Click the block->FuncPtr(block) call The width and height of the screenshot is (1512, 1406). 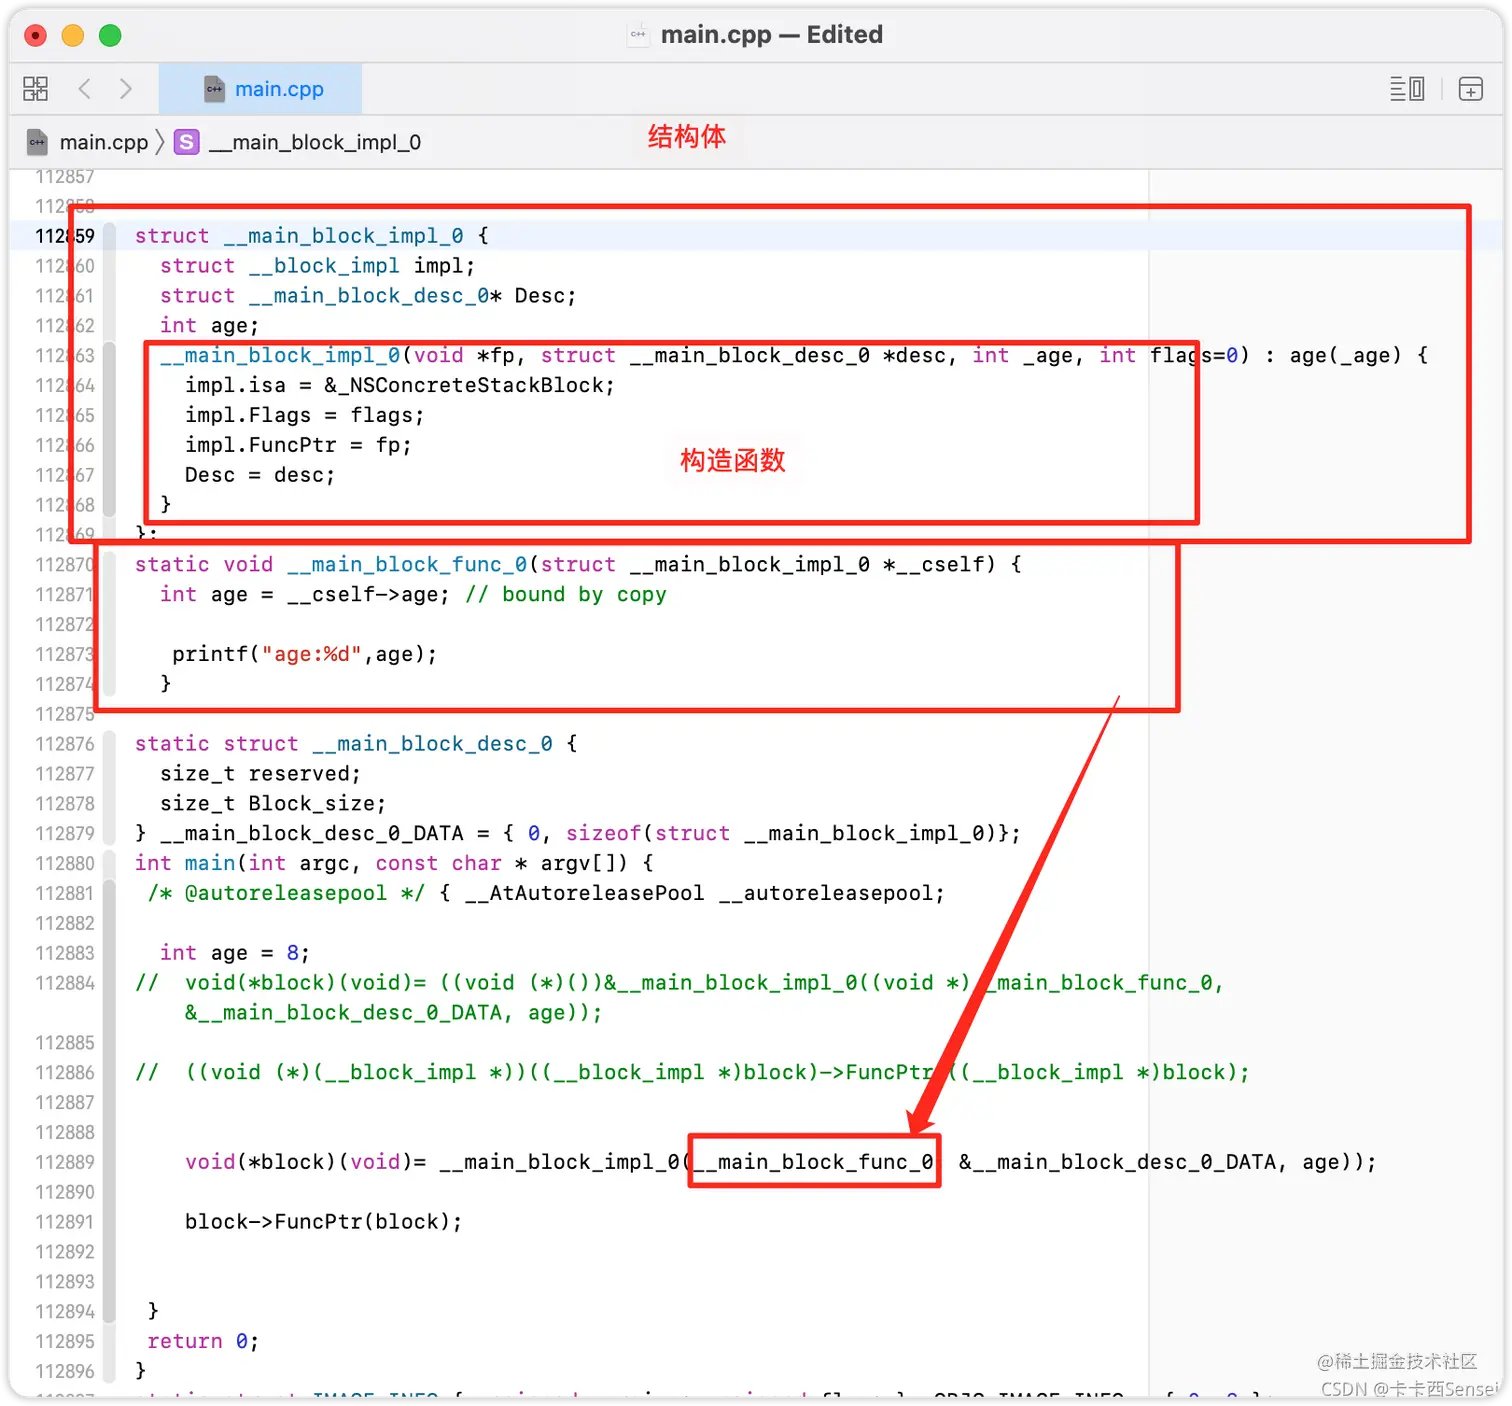pos(323,1222)
